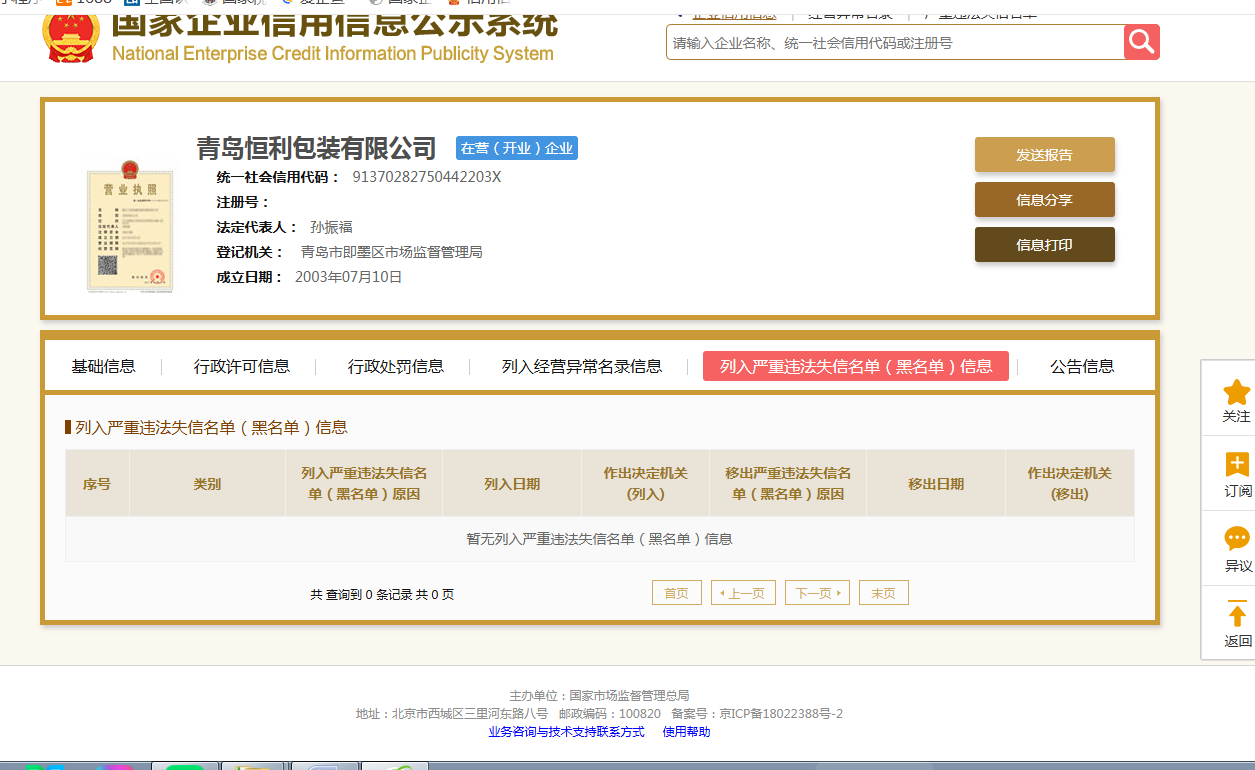Viewport: 1255px width, 770px height.
Task: Click the star 关注 follow icon
Action: (1236, 393)
